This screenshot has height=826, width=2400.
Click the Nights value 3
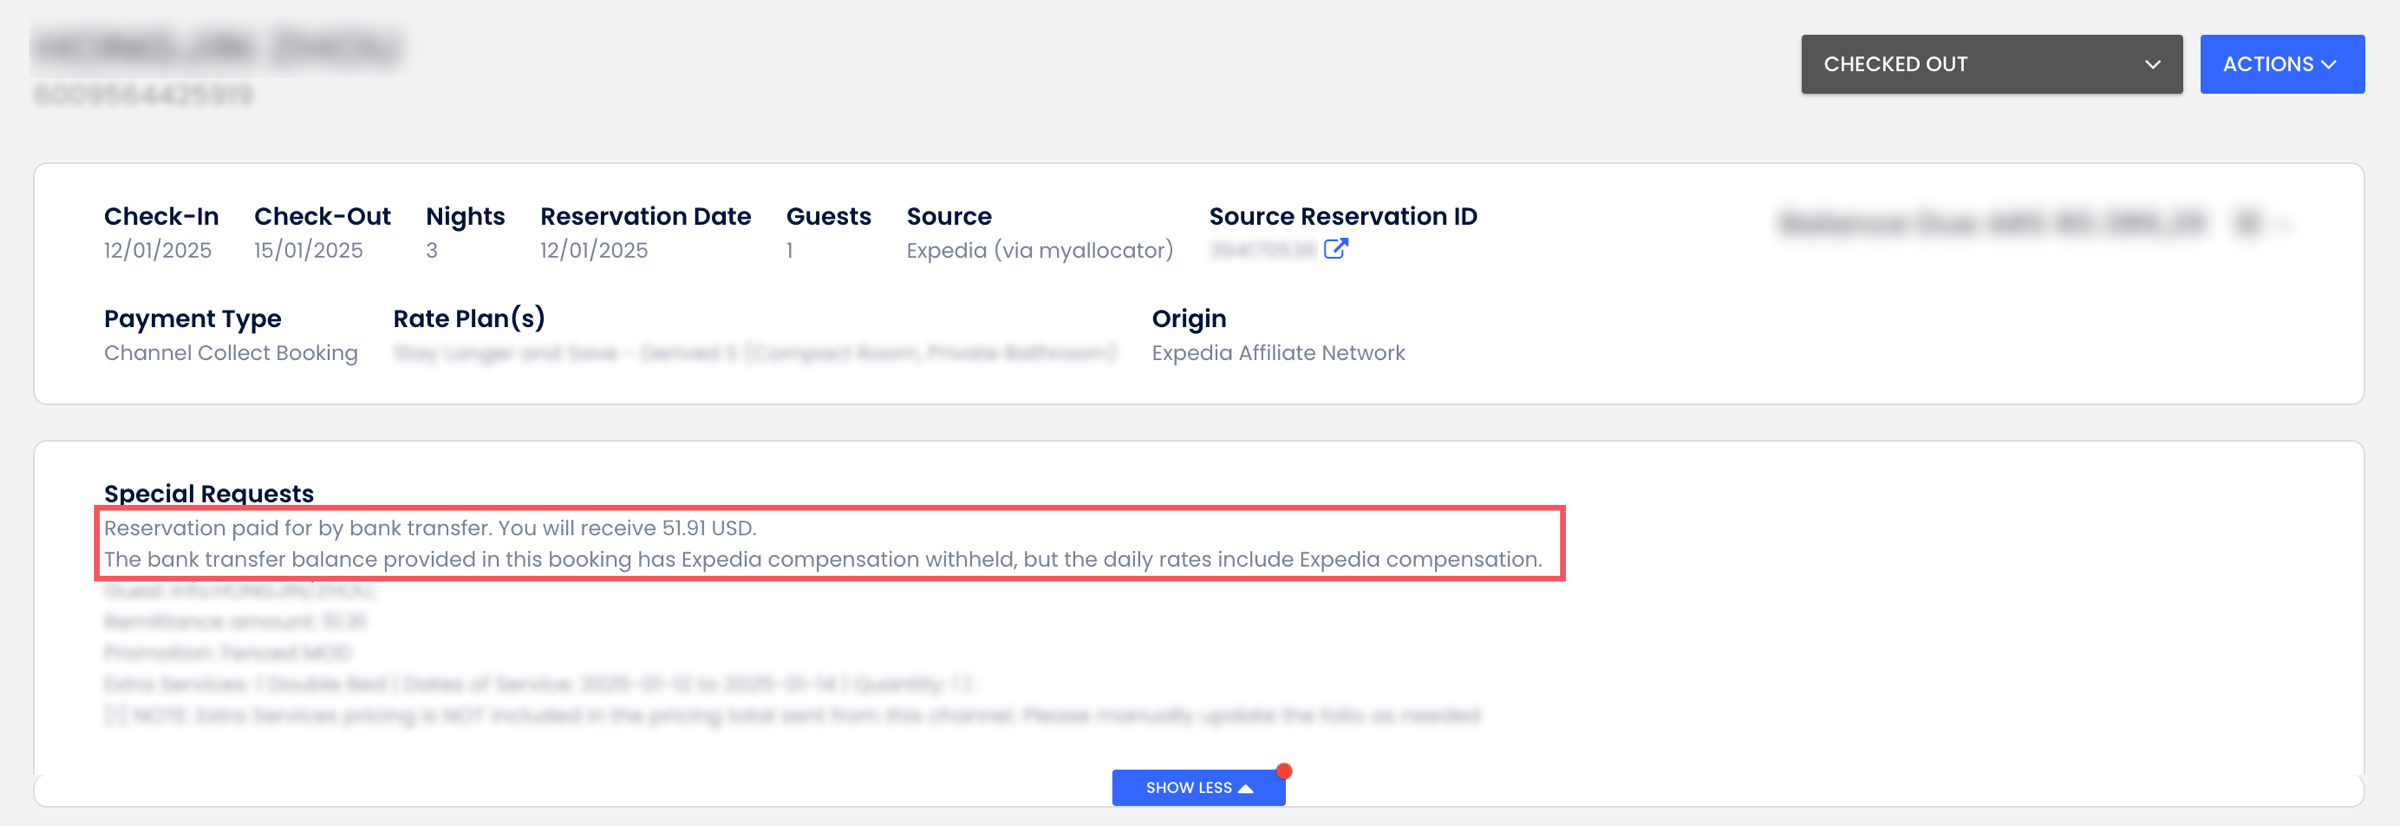432,250
